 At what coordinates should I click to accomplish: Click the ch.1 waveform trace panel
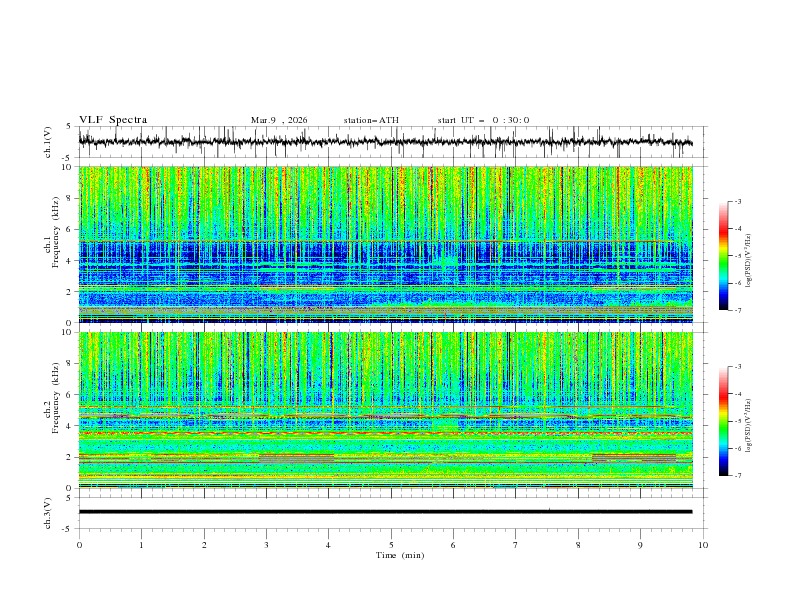[x=390, y=142]
